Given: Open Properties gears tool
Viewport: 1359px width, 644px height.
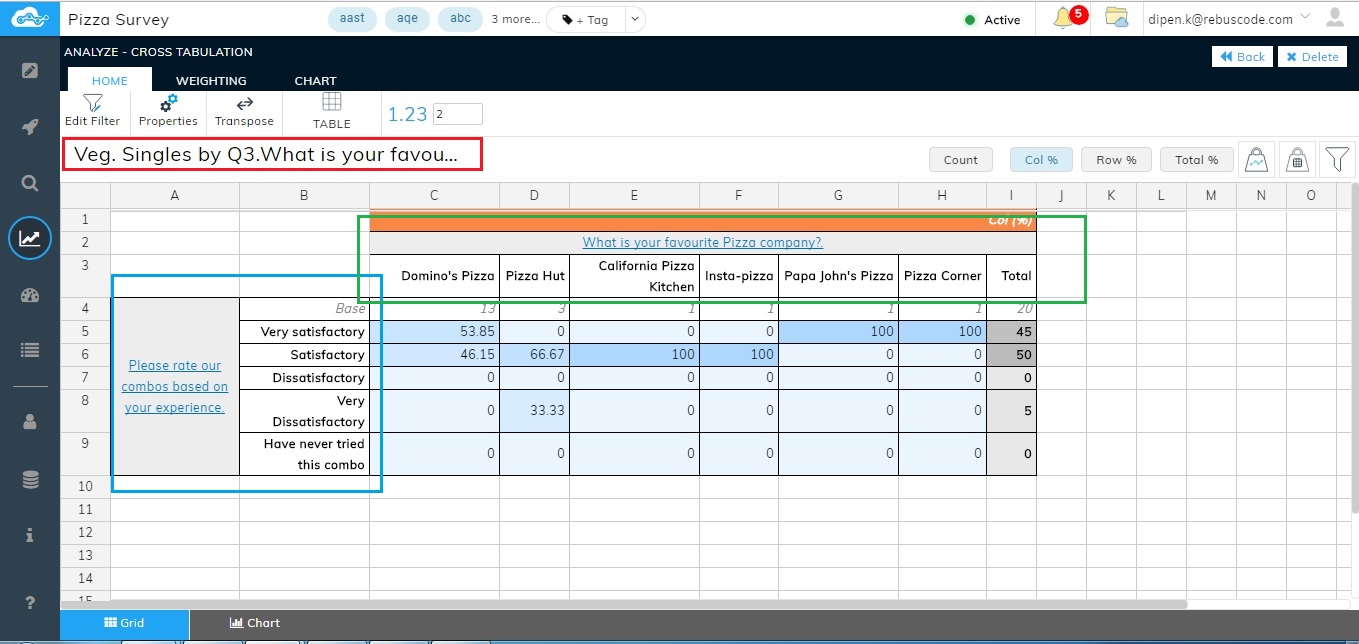Looking at the screenshot, I should pos(168,111).
